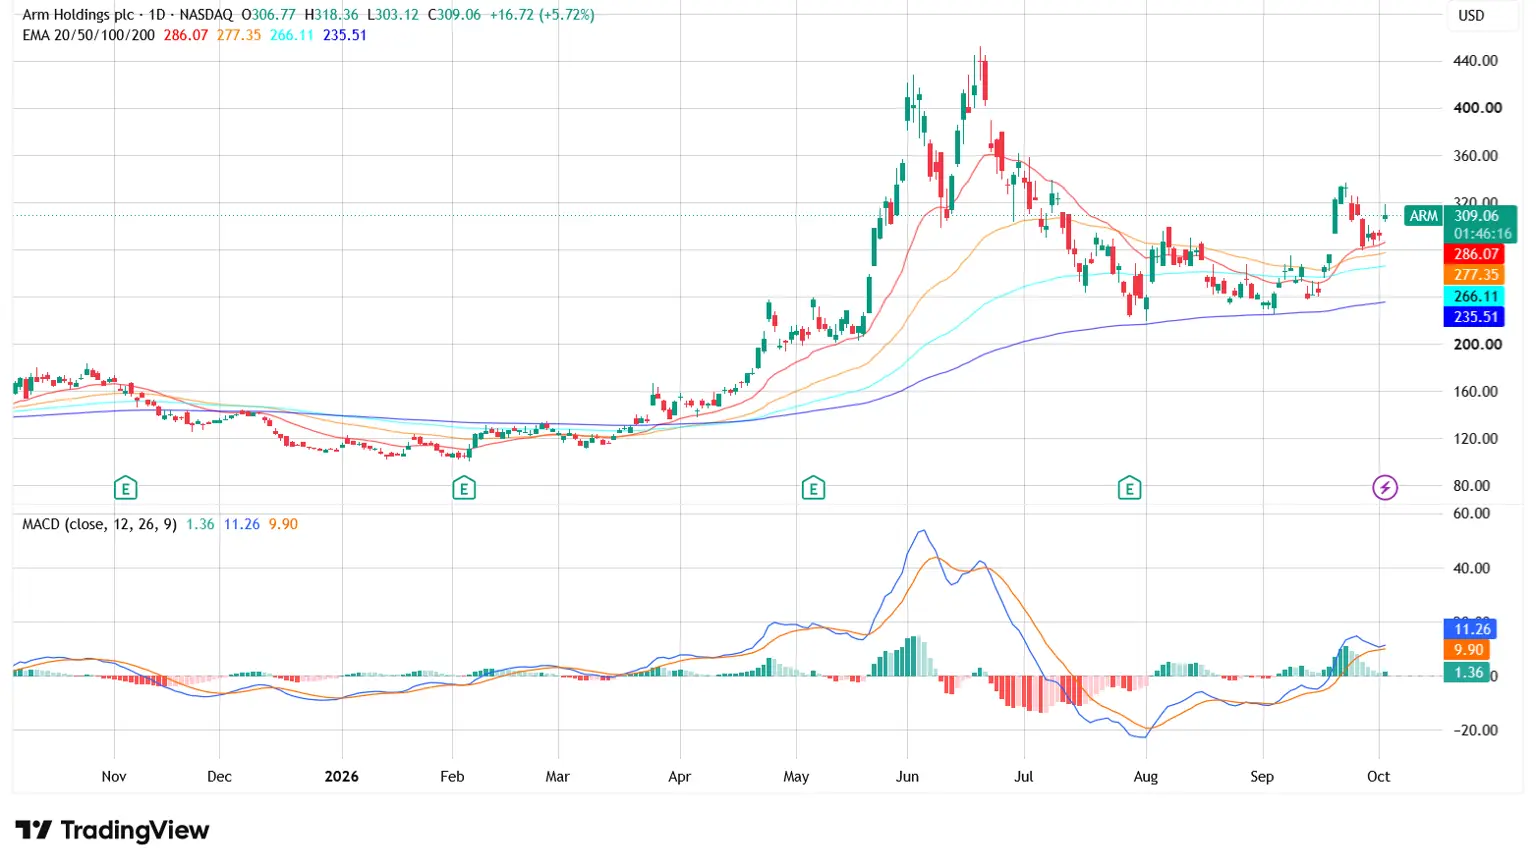
Task: Click the 200.00 price axis label
Action: [1476, 344]
